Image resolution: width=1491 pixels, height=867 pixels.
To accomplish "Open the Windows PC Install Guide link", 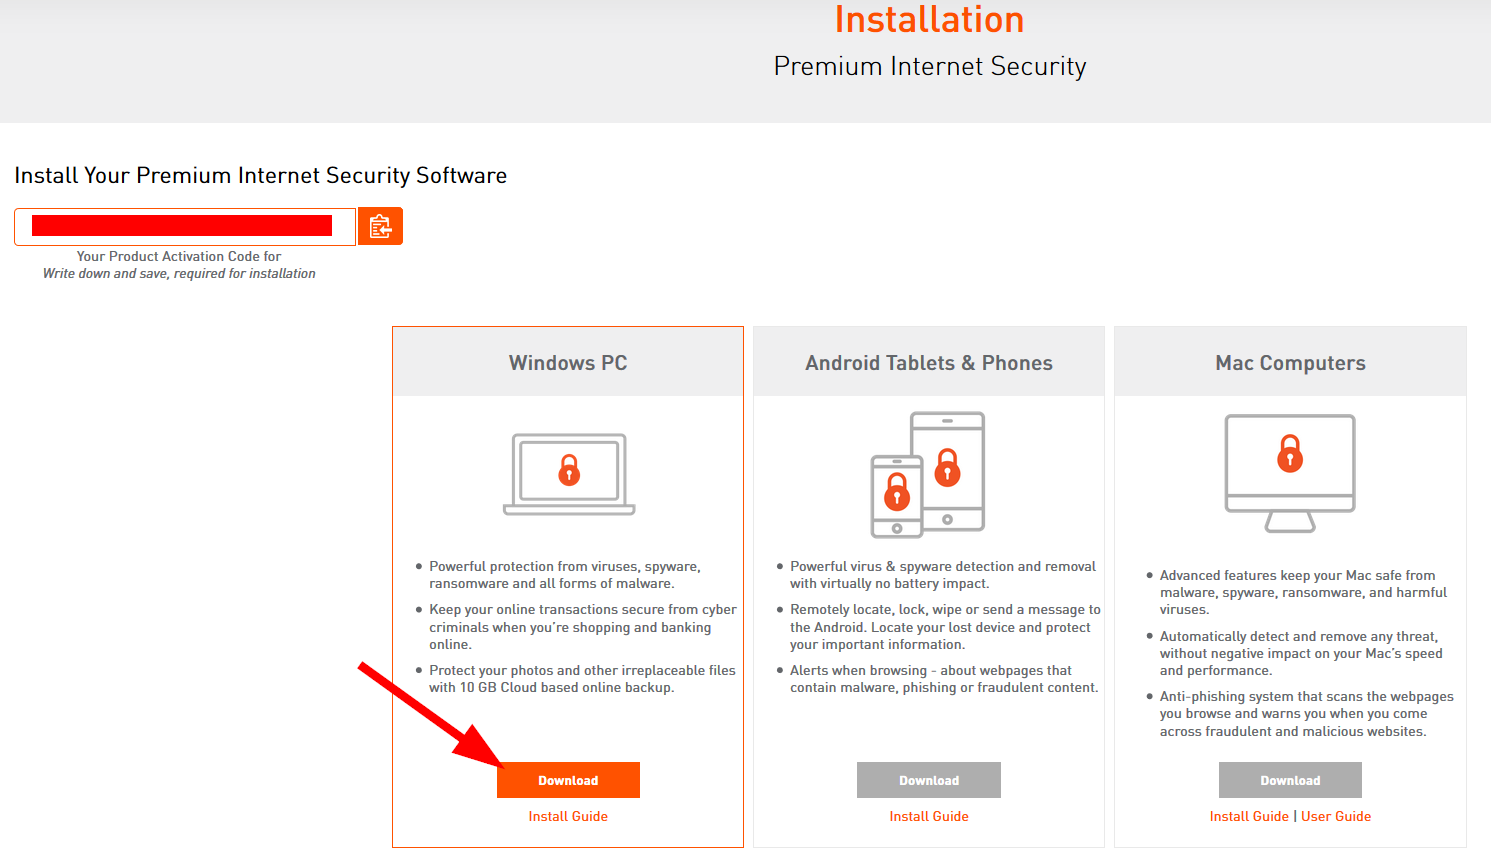I will click(x=568, y=816).
